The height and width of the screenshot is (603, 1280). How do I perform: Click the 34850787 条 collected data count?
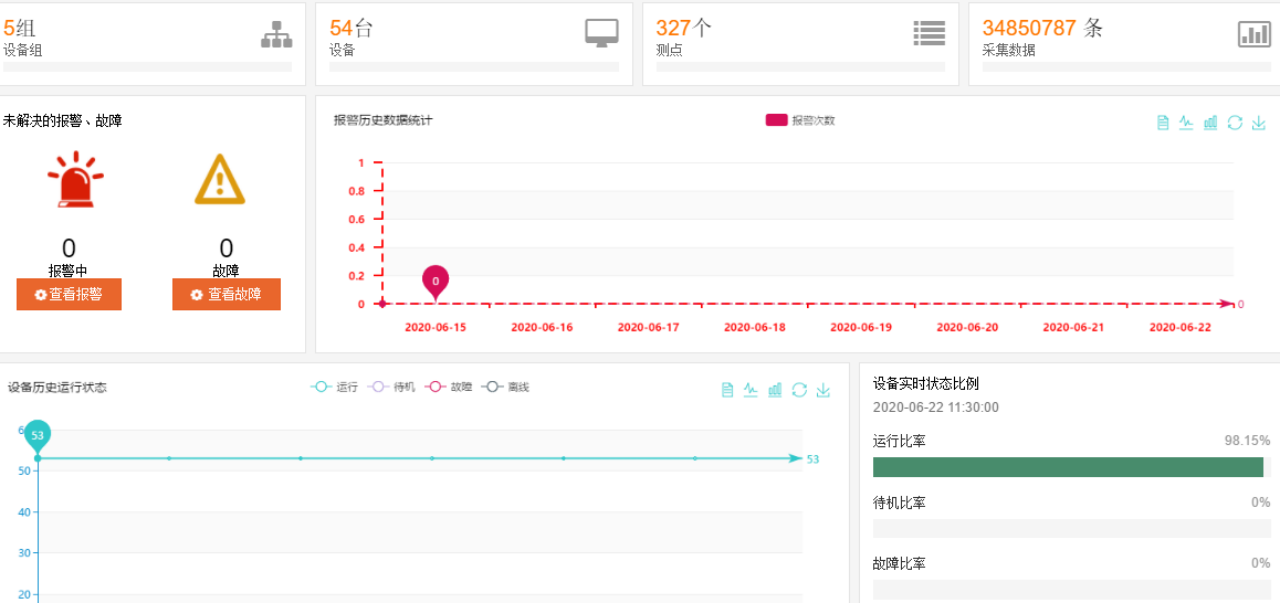(x=1043, y=28)
